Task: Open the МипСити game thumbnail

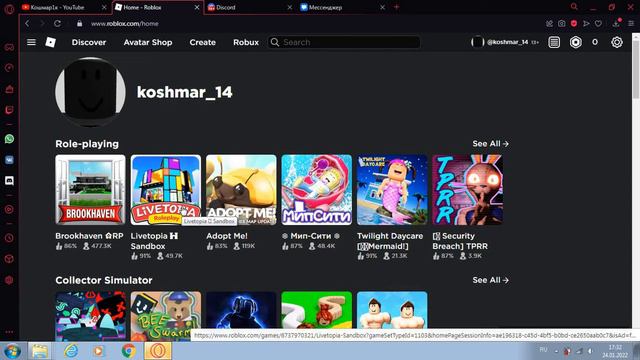Action: [316, 189]
